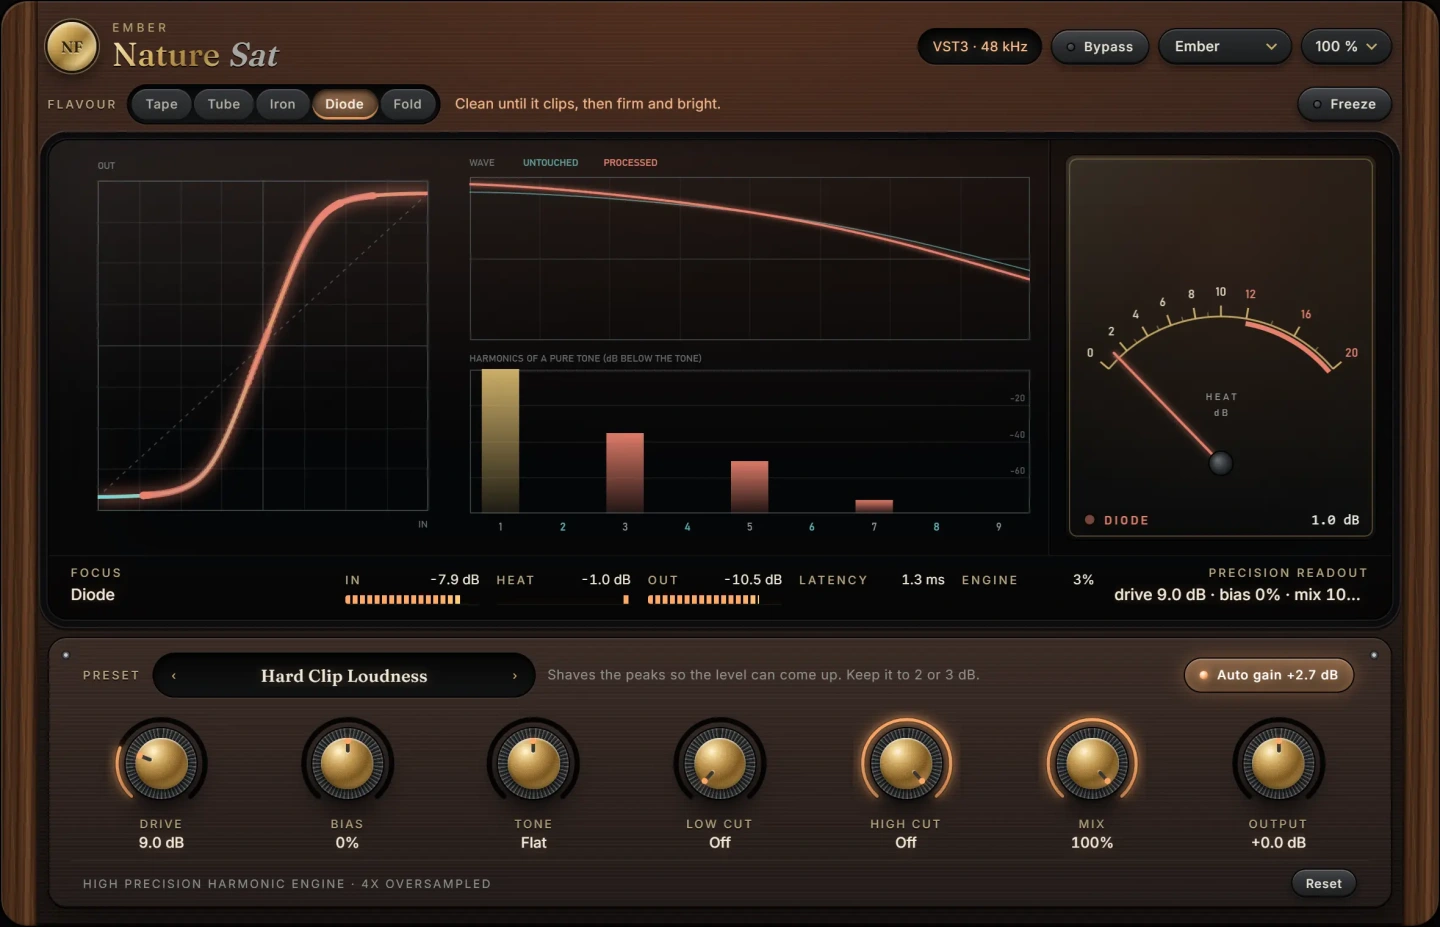
Task: Click the precision readout drive text
Action: 1237,595
